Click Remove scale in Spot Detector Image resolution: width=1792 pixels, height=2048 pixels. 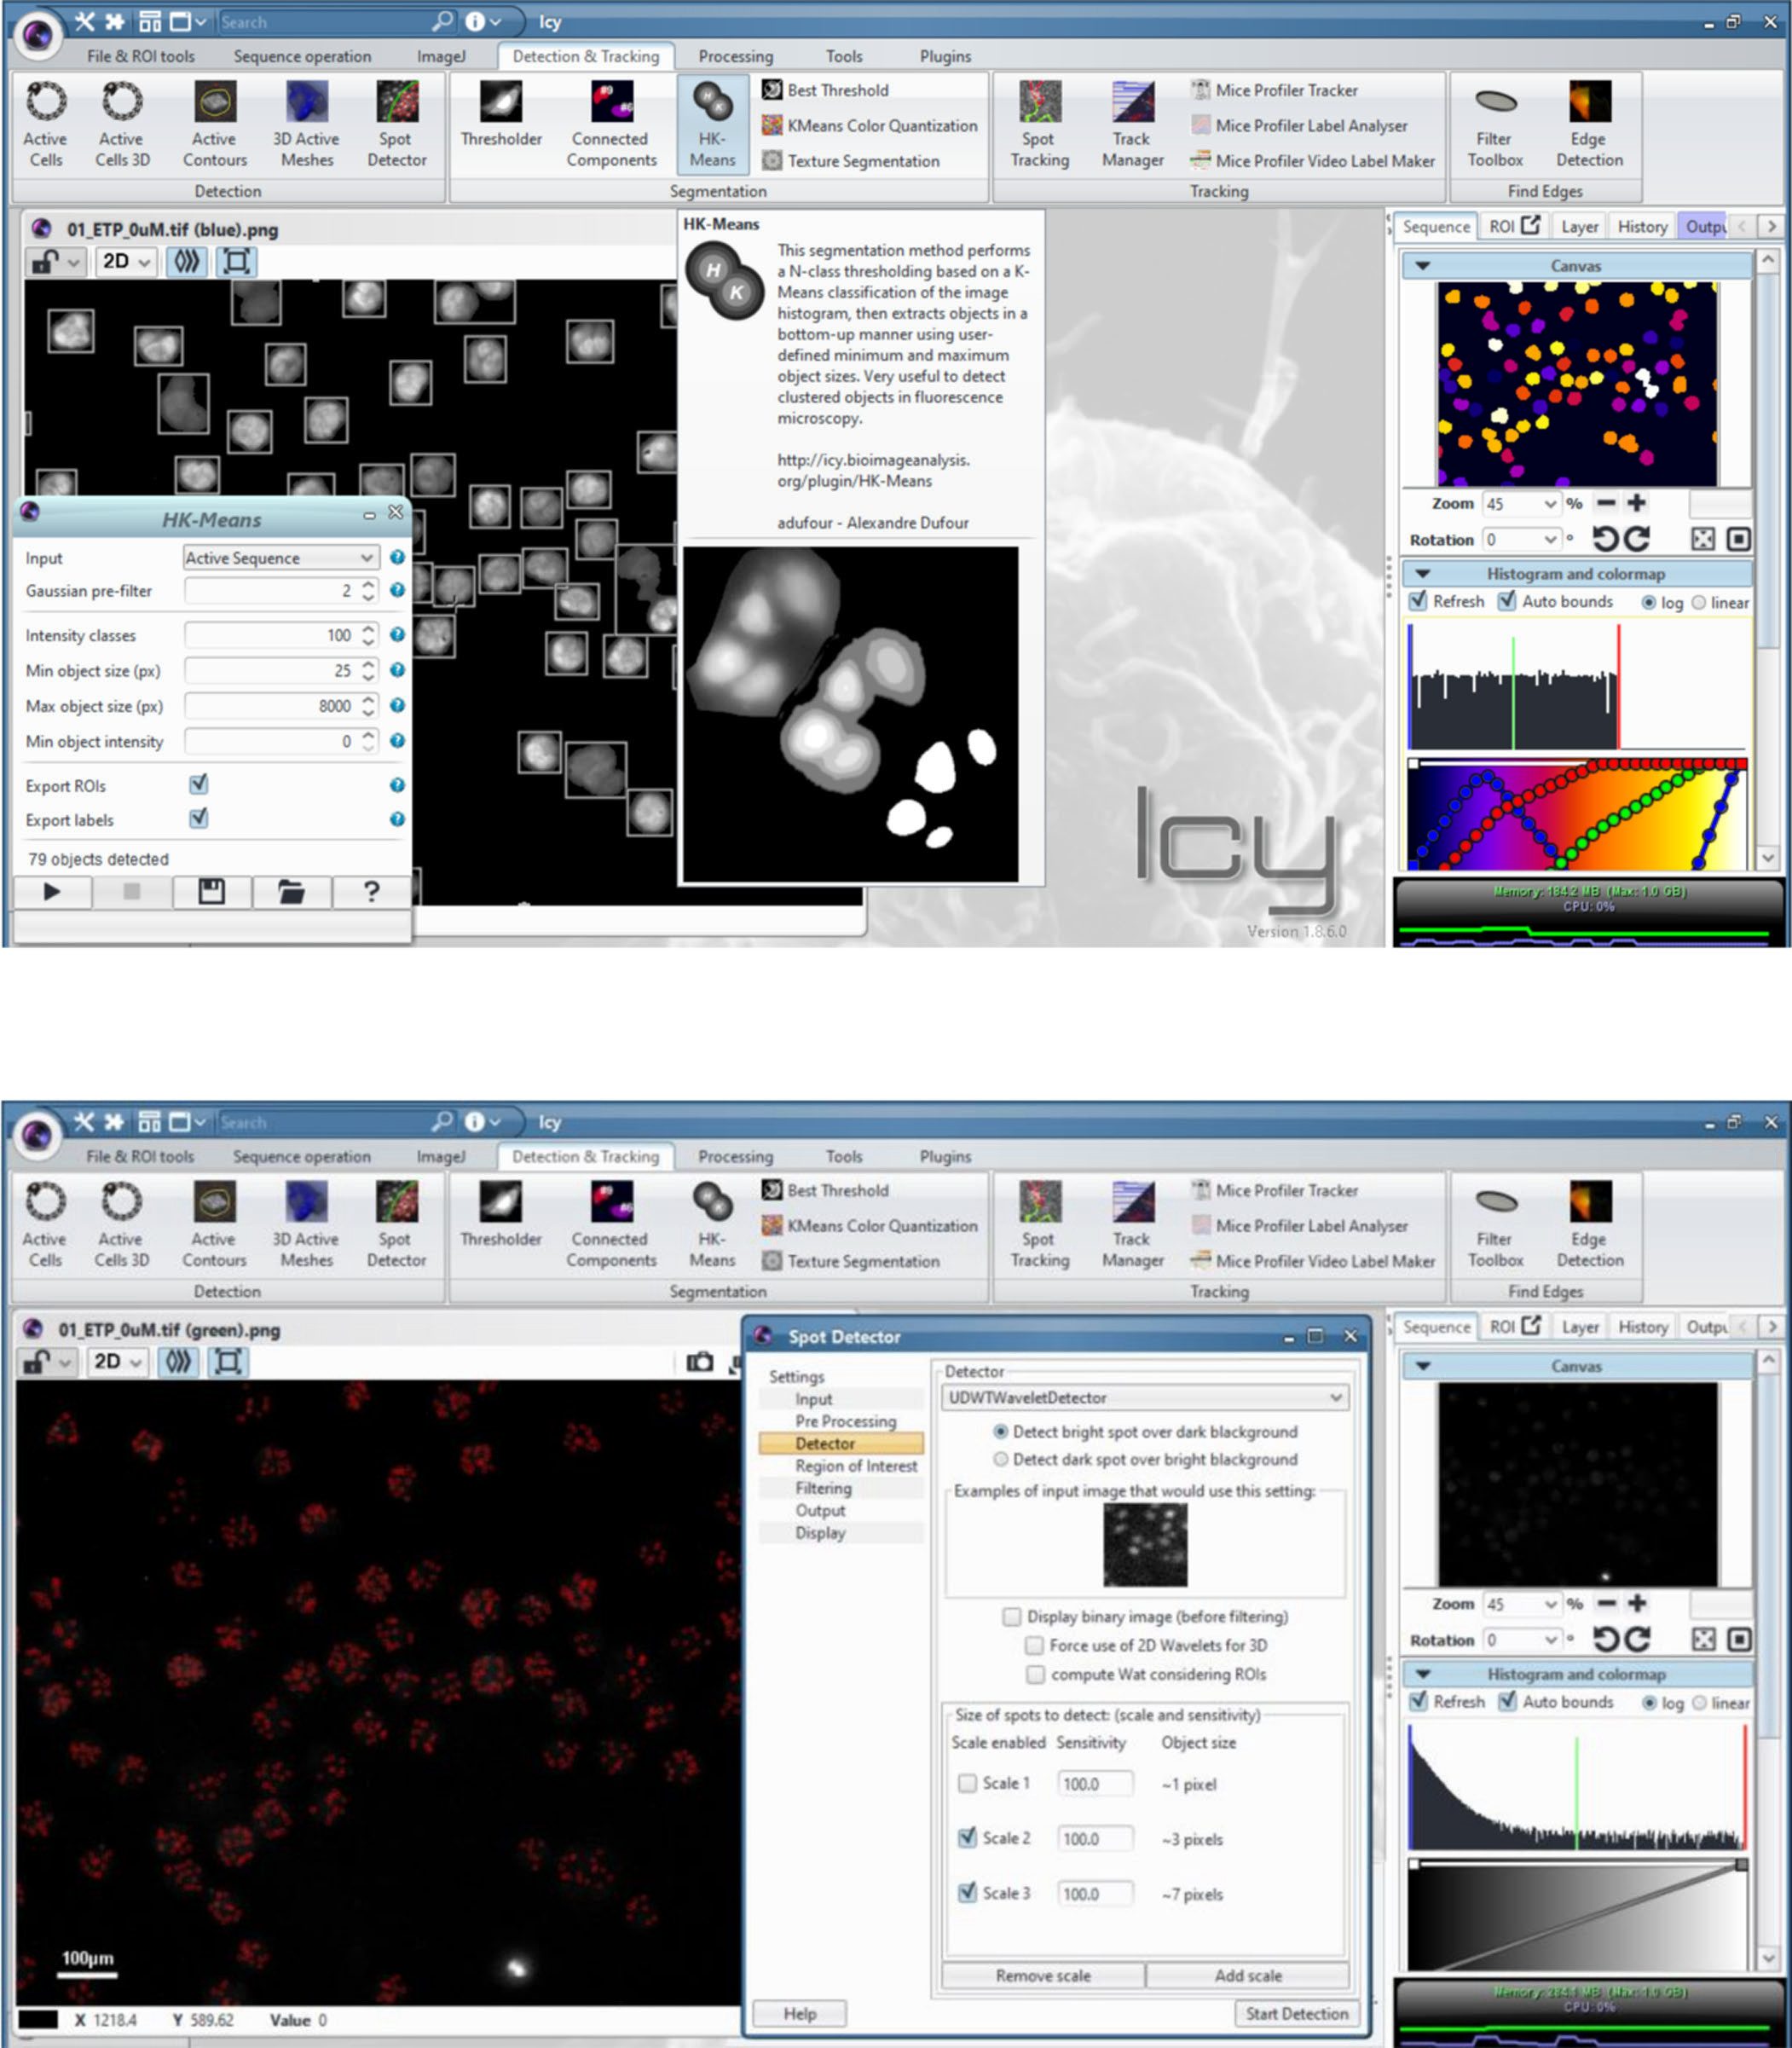pyautogui.click(x=1043, y=1975)
